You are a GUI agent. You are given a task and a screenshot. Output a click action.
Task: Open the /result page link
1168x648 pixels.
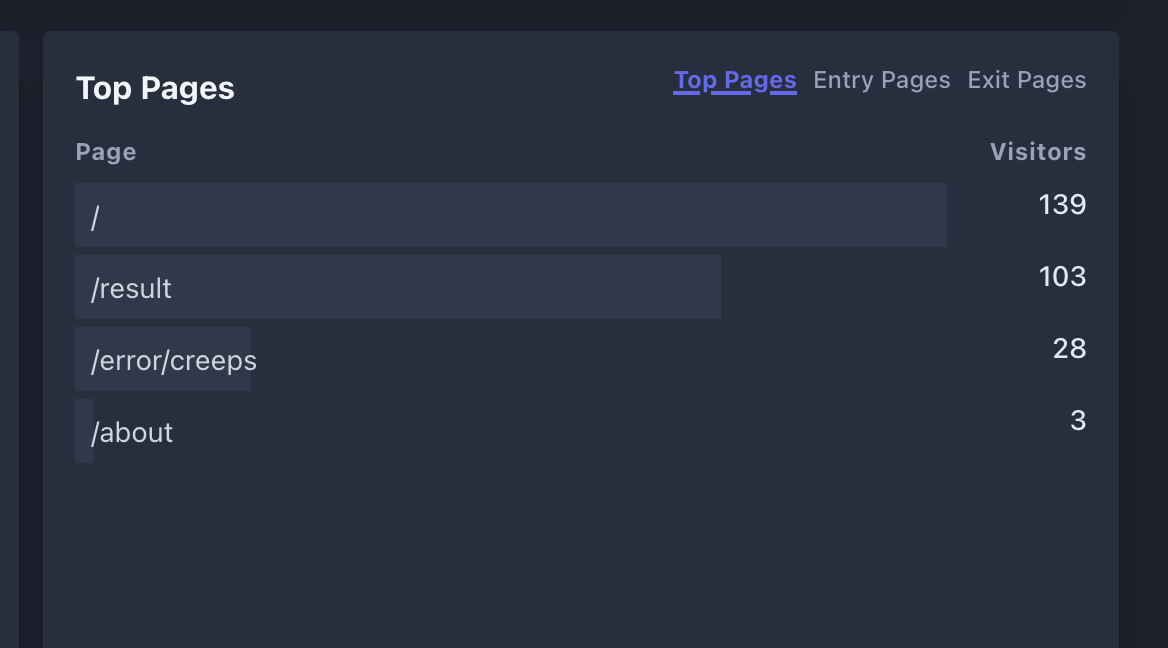pos(131,288)
